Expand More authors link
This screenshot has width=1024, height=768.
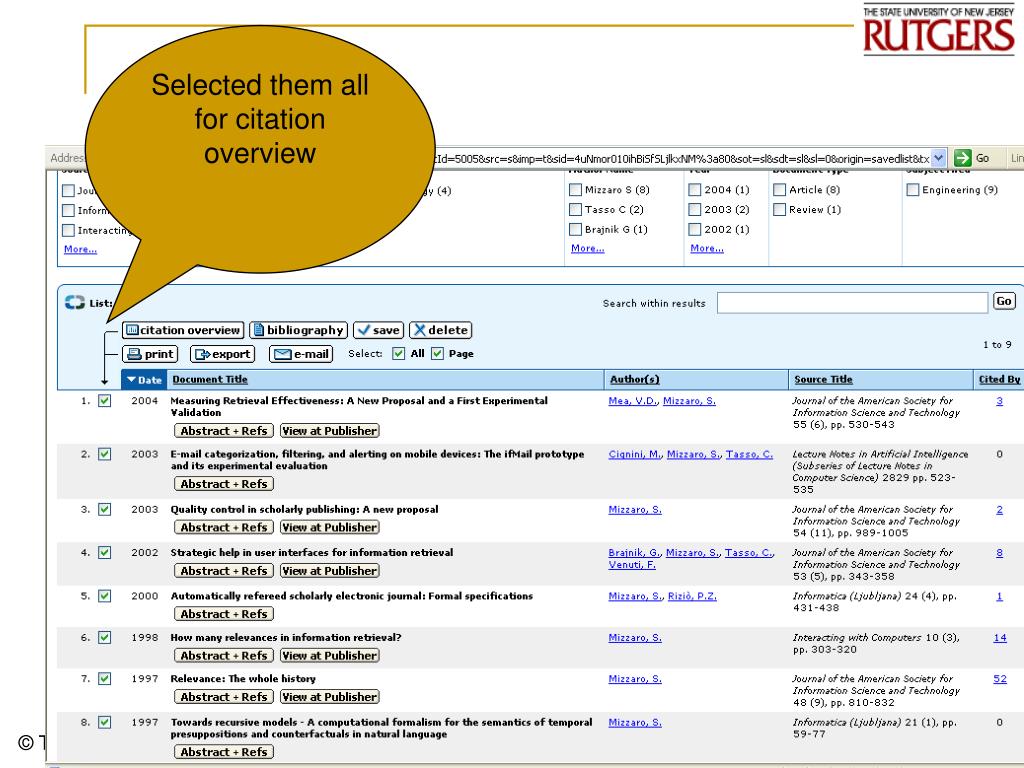[x=587, y=248]
